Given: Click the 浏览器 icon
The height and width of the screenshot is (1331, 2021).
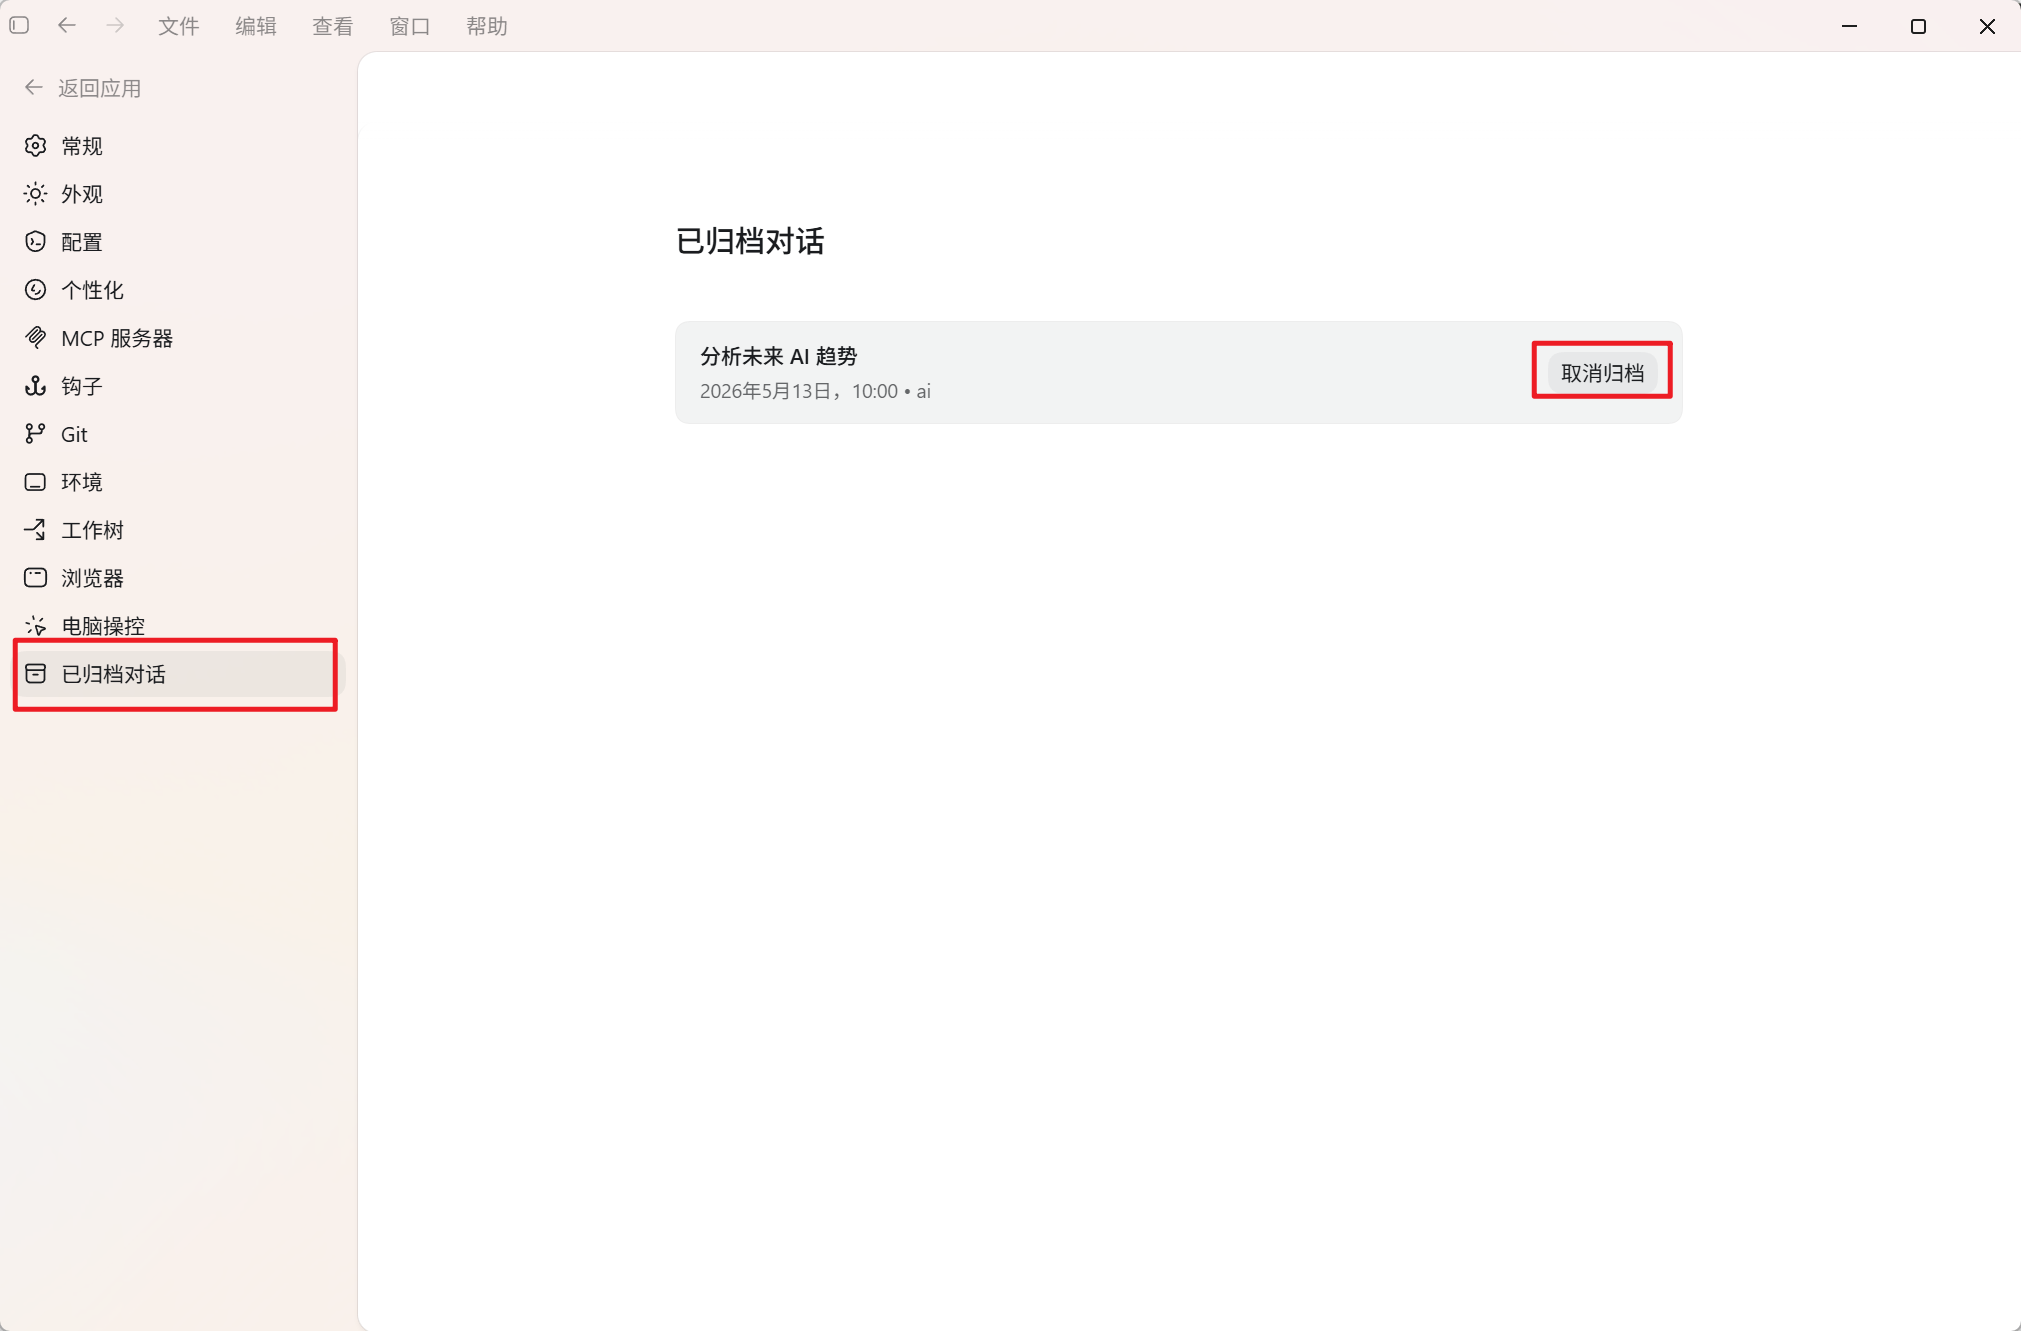Looking at the screenshot, I should 35,578.
